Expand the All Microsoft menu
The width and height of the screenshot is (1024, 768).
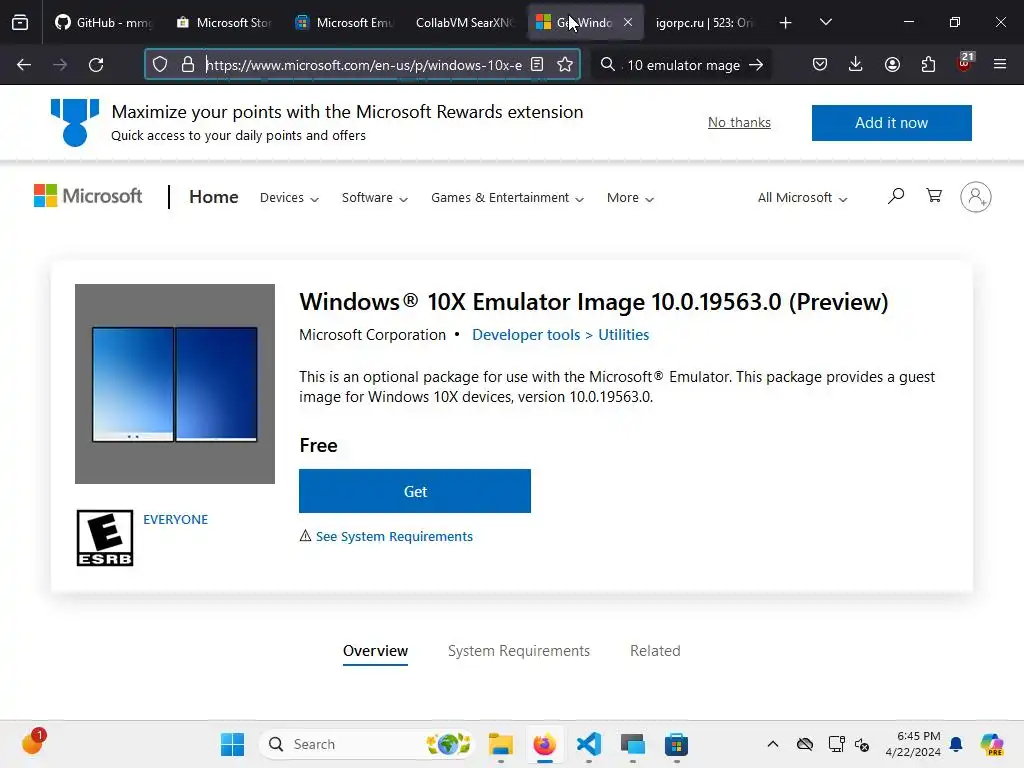(x=803, y=198)
